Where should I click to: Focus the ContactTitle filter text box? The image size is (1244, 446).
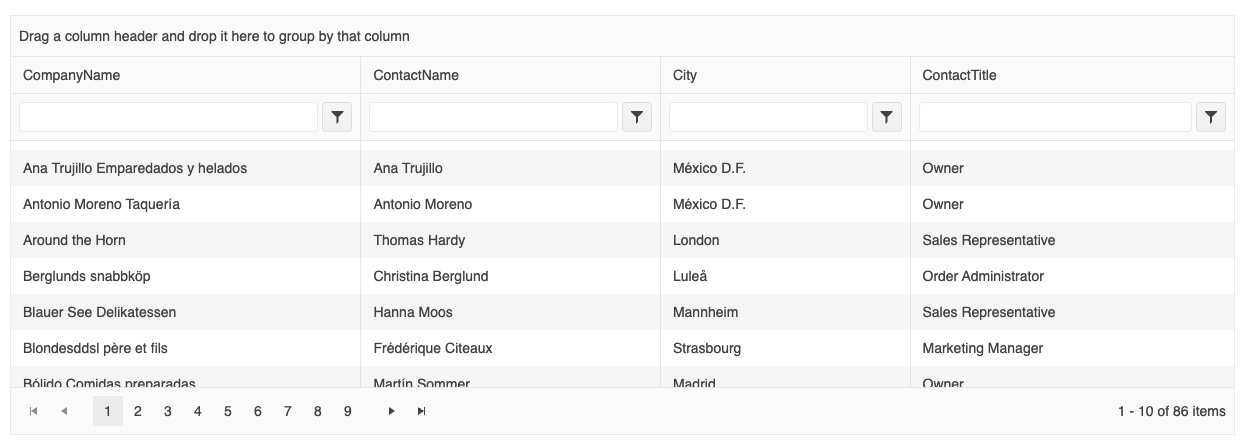pos(1055,117)
